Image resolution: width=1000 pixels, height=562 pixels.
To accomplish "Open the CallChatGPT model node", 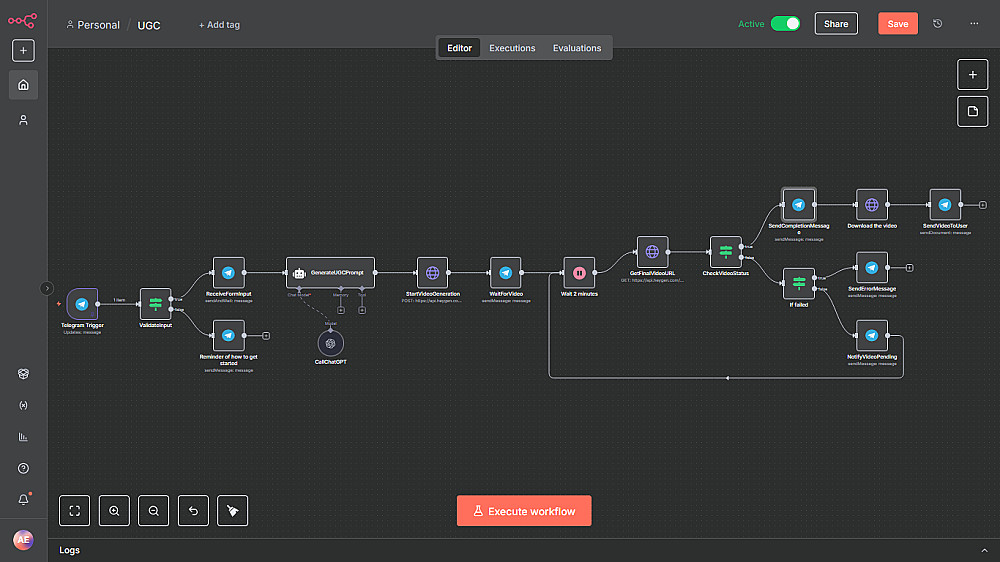I will coord(330,343).
